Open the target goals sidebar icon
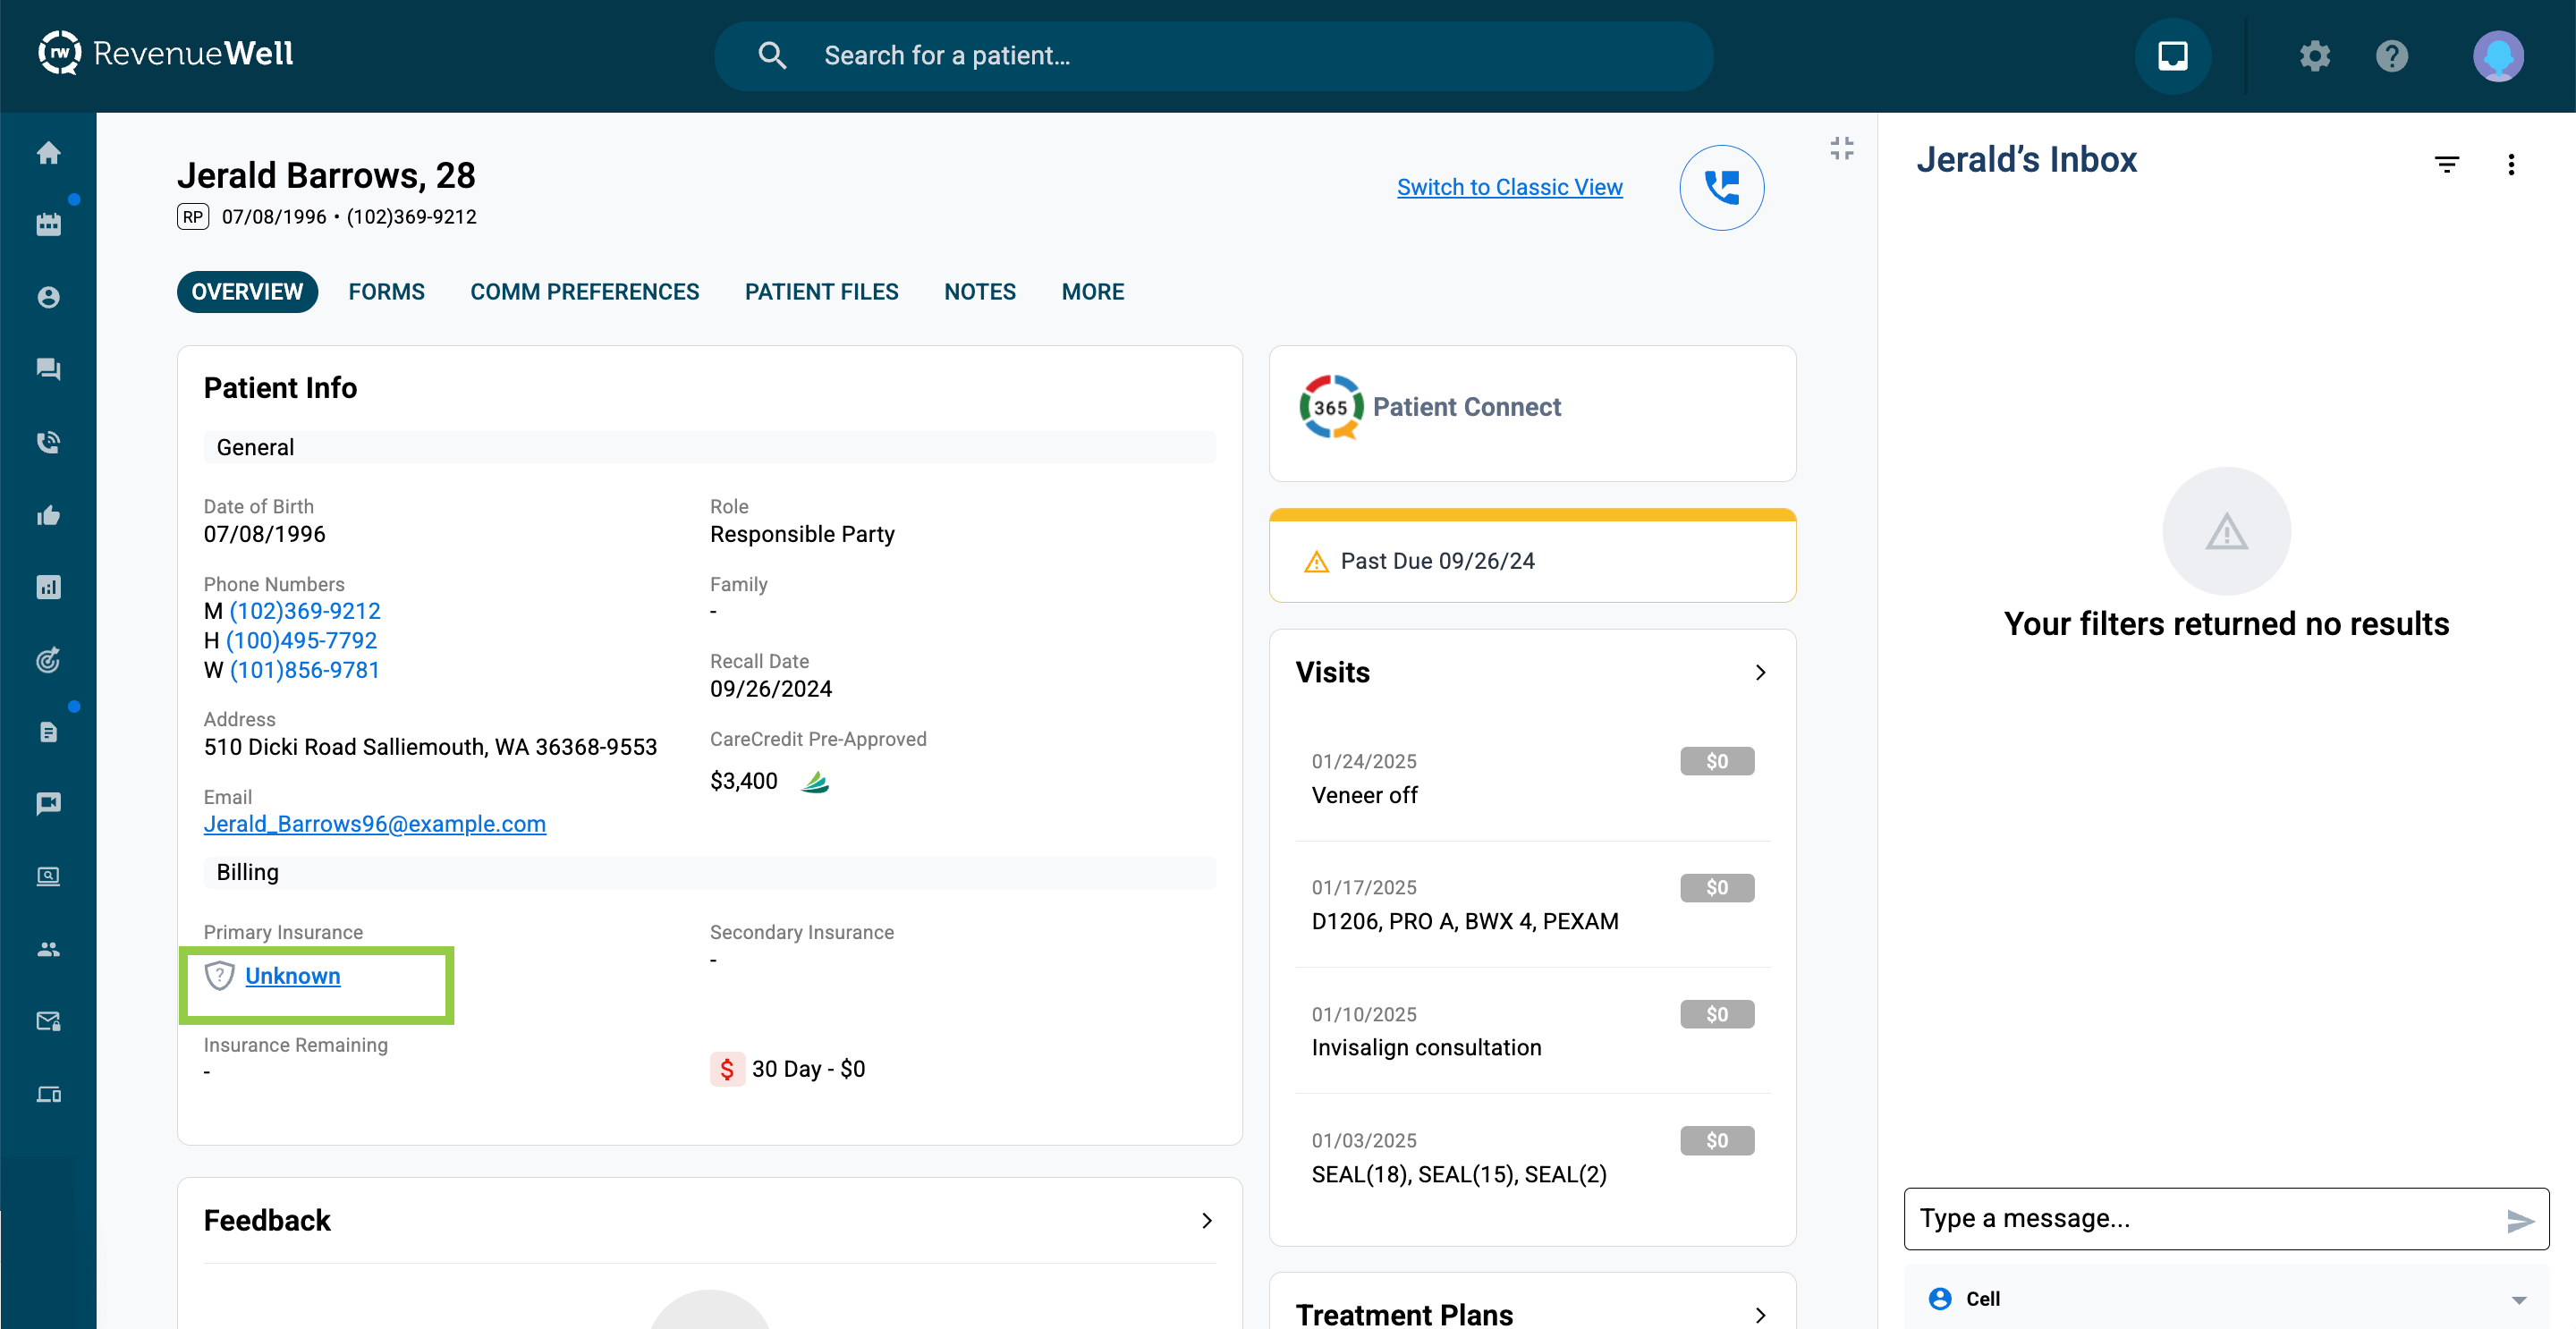Image resolution: width=2576 pixels, height=1329 pixels. coord(48,660)
